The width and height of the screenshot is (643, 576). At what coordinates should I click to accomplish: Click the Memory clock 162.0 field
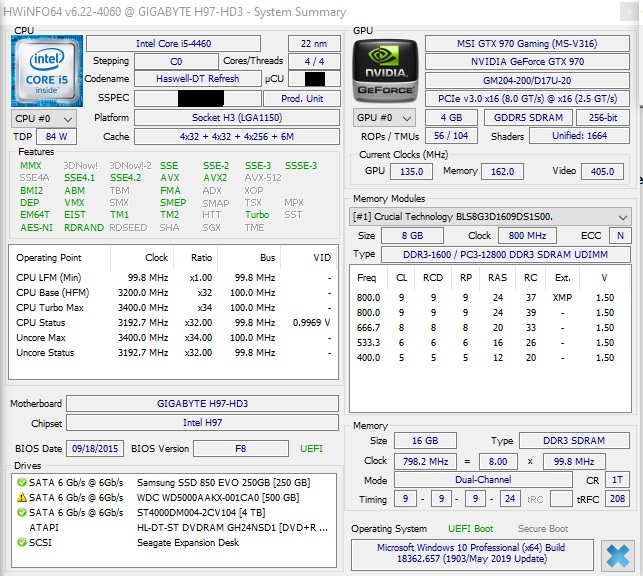[502, 171]
